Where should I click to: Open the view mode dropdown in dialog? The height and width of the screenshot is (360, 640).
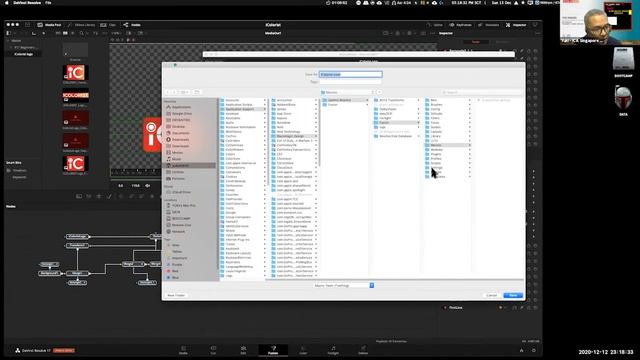[x=184, y=92]
